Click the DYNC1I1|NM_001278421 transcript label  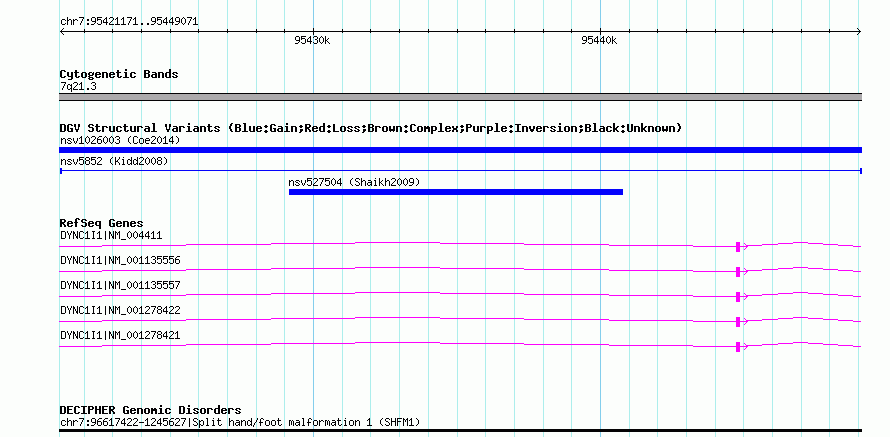120,335
